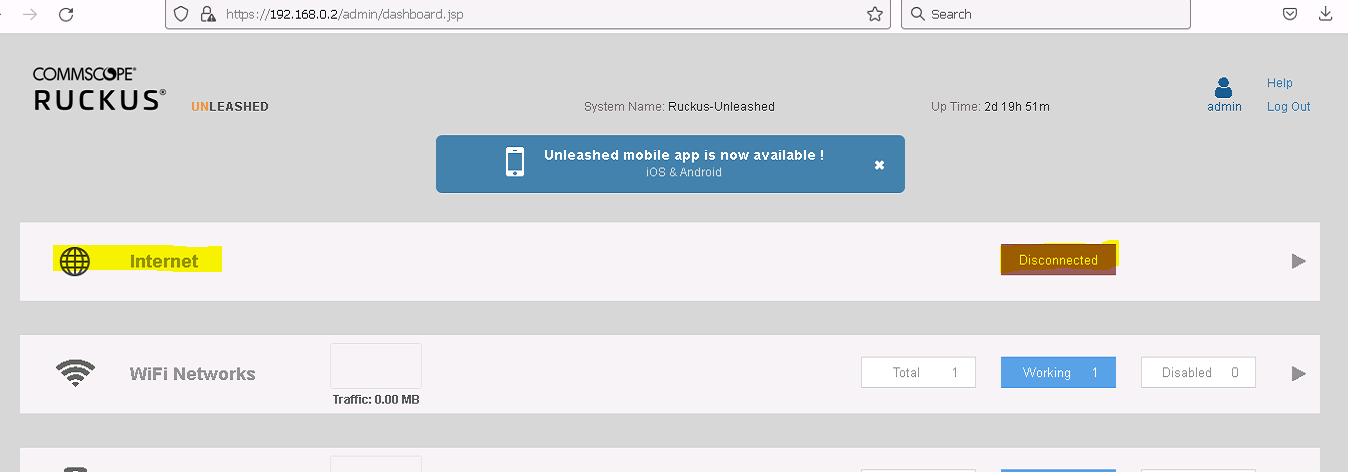Viewport: 1348px width, 472px height.
Task: Click the Traffic: 0.00 MB label
Action: pyautogui.click(x=376, y=400)
